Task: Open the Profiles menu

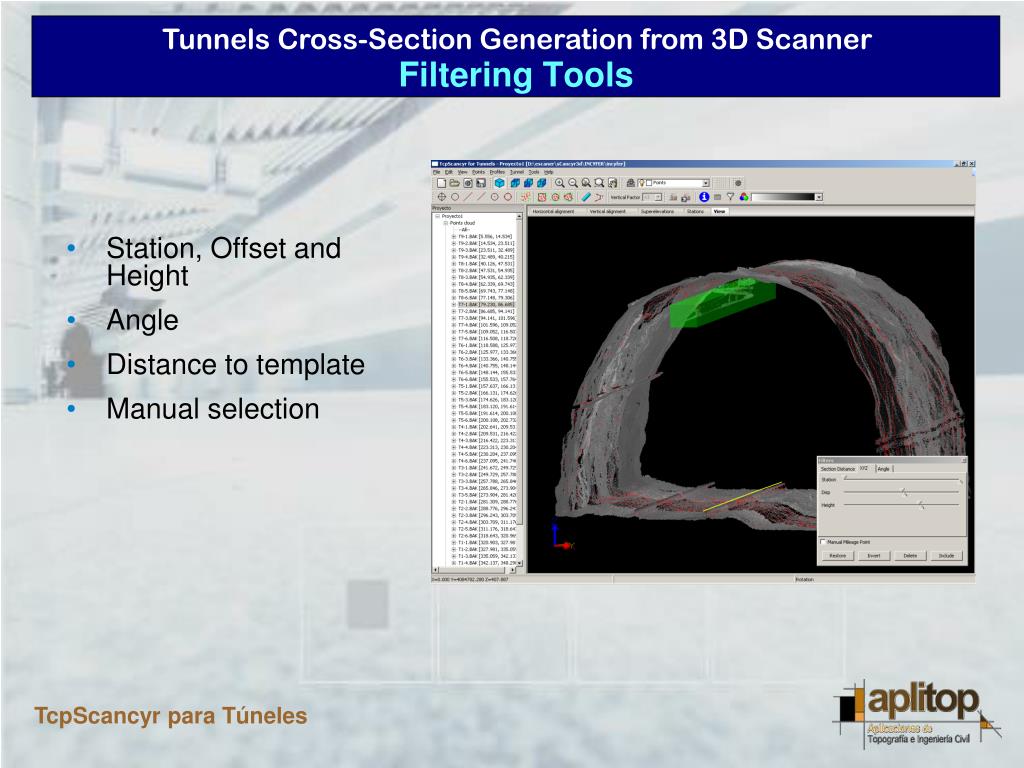Action: click(x=497, y=172)
